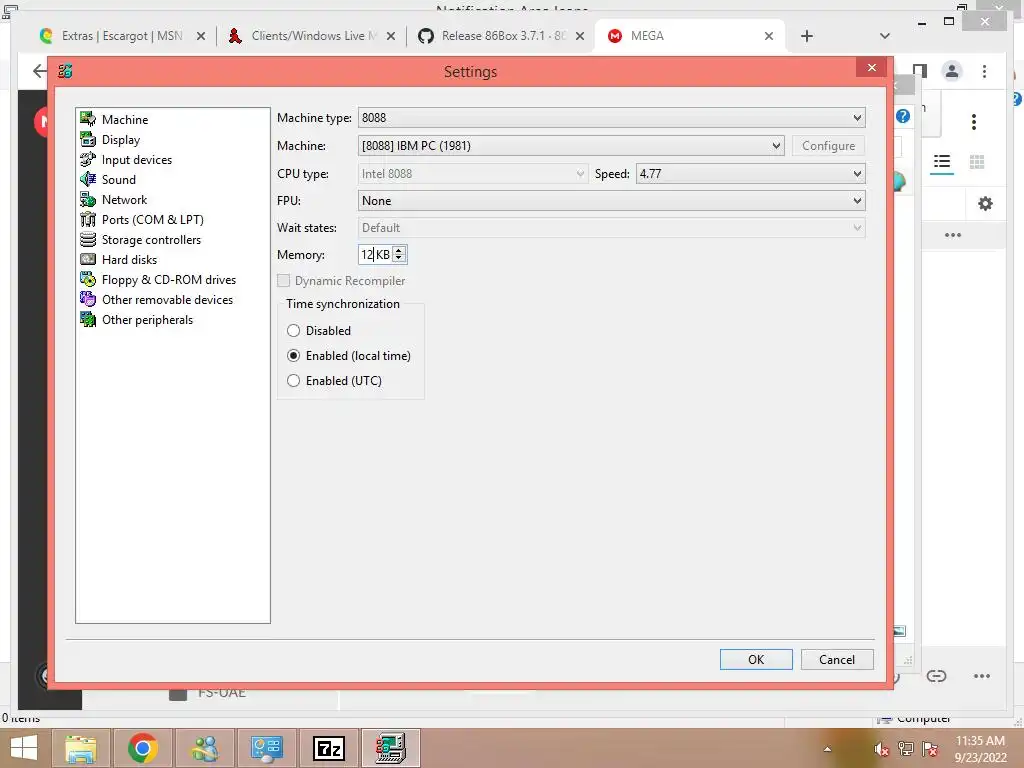Click the OK button
This screenshot has width=1024, height=768.
756,660
